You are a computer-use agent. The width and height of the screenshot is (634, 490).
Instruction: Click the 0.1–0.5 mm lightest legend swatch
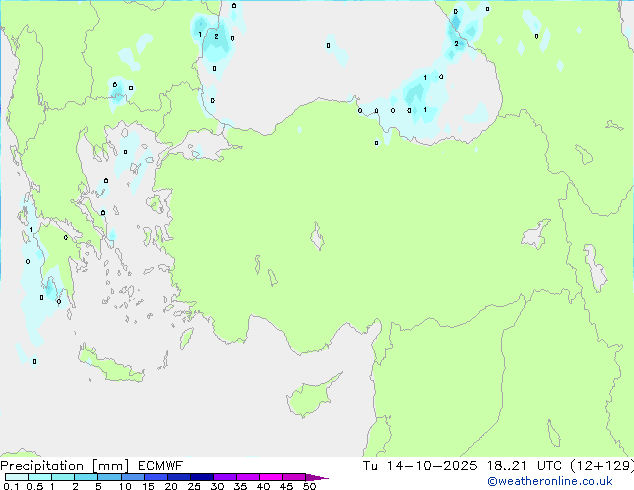tap(17, 477)
